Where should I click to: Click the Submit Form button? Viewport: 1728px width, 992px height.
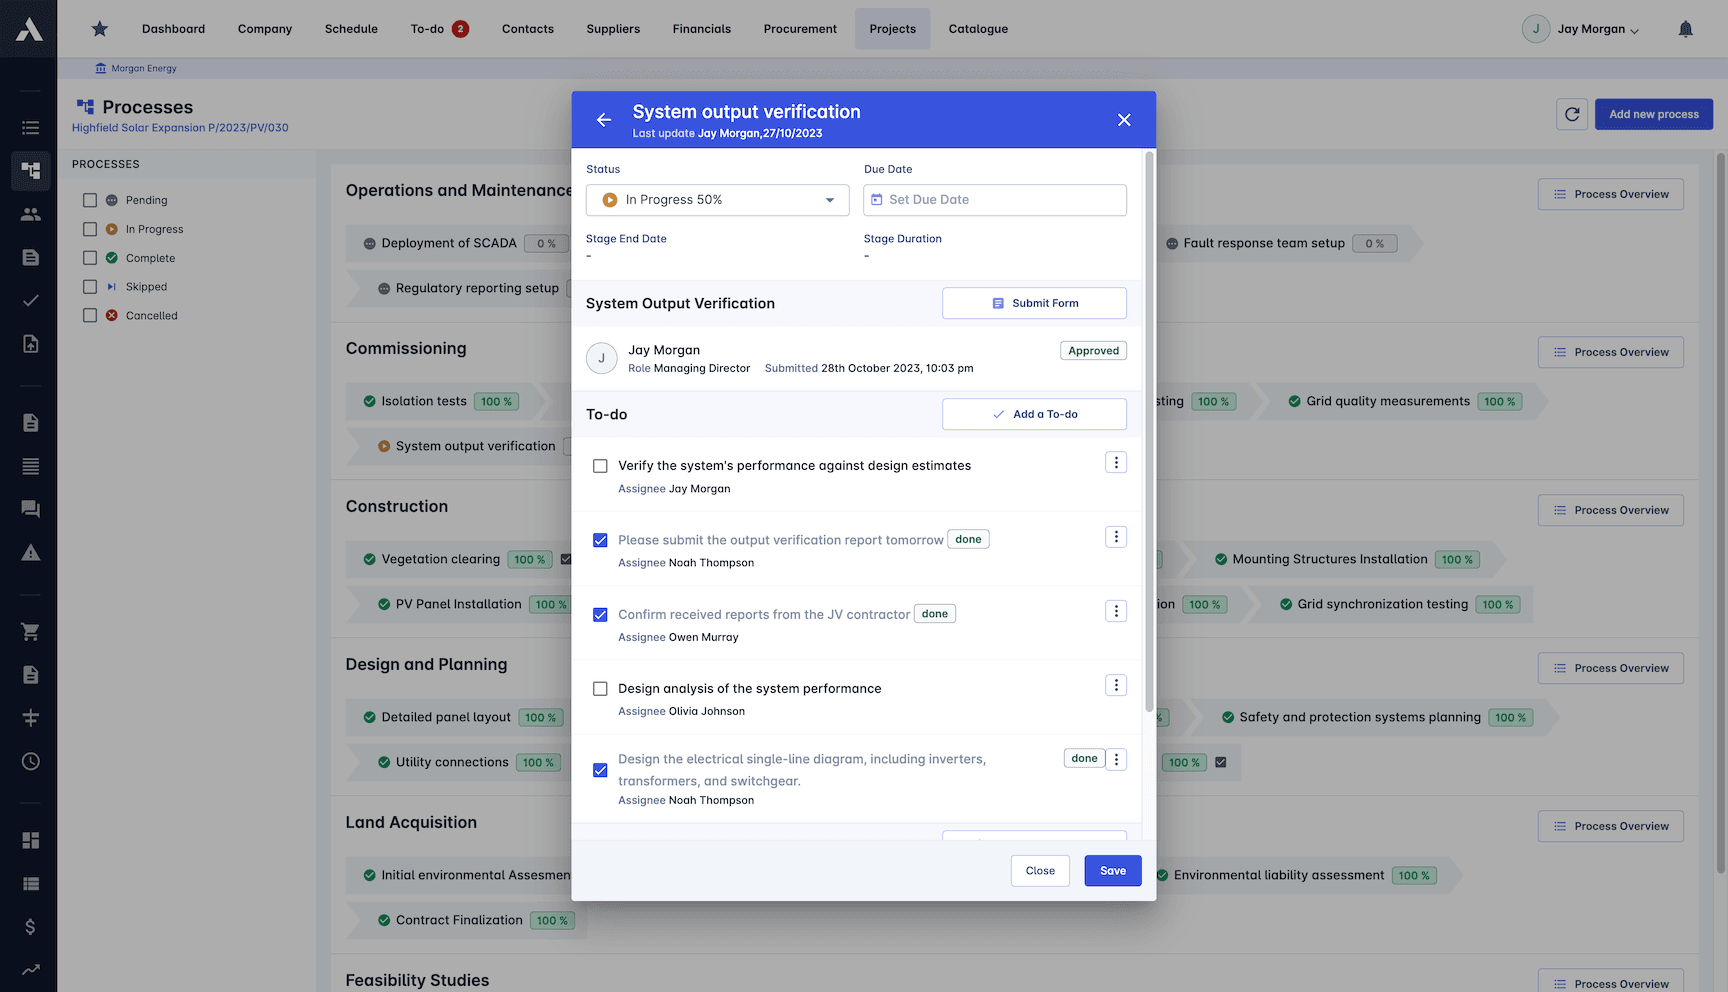click(1034, 302)
